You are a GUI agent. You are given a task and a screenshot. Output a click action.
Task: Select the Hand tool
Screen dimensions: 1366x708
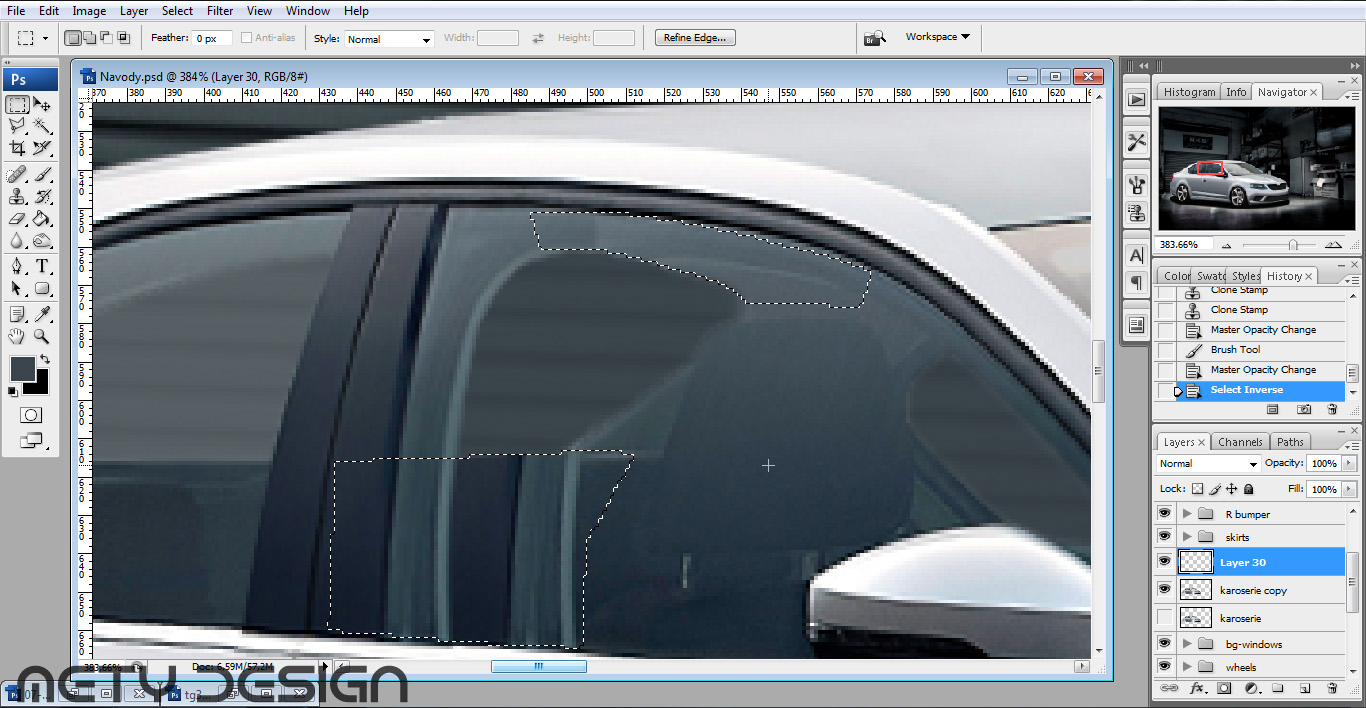click(x=17, y=337)
